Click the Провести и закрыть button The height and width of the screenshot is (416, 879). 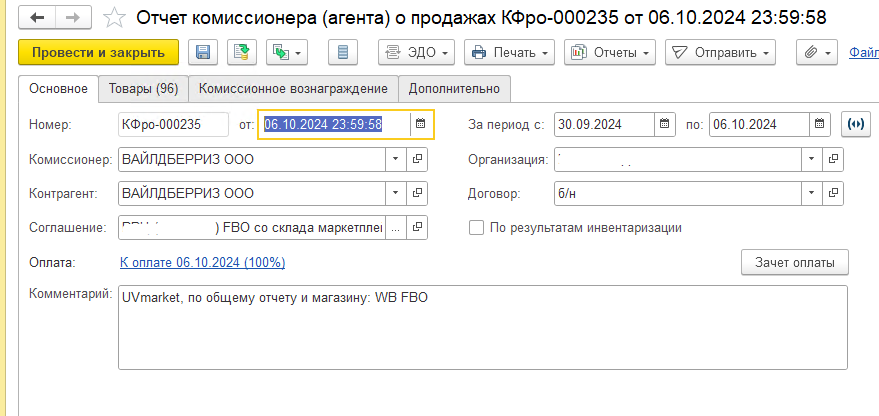(x=99, y=53)
